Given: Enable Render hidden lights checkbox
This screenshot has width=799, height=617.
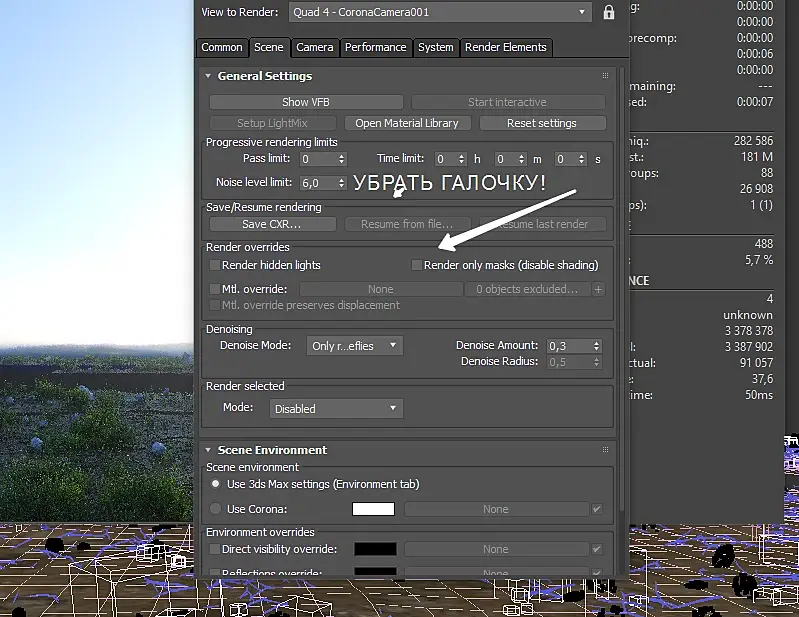Looking at the screenshot, I should pyautogui.click(x=215, y=265).
